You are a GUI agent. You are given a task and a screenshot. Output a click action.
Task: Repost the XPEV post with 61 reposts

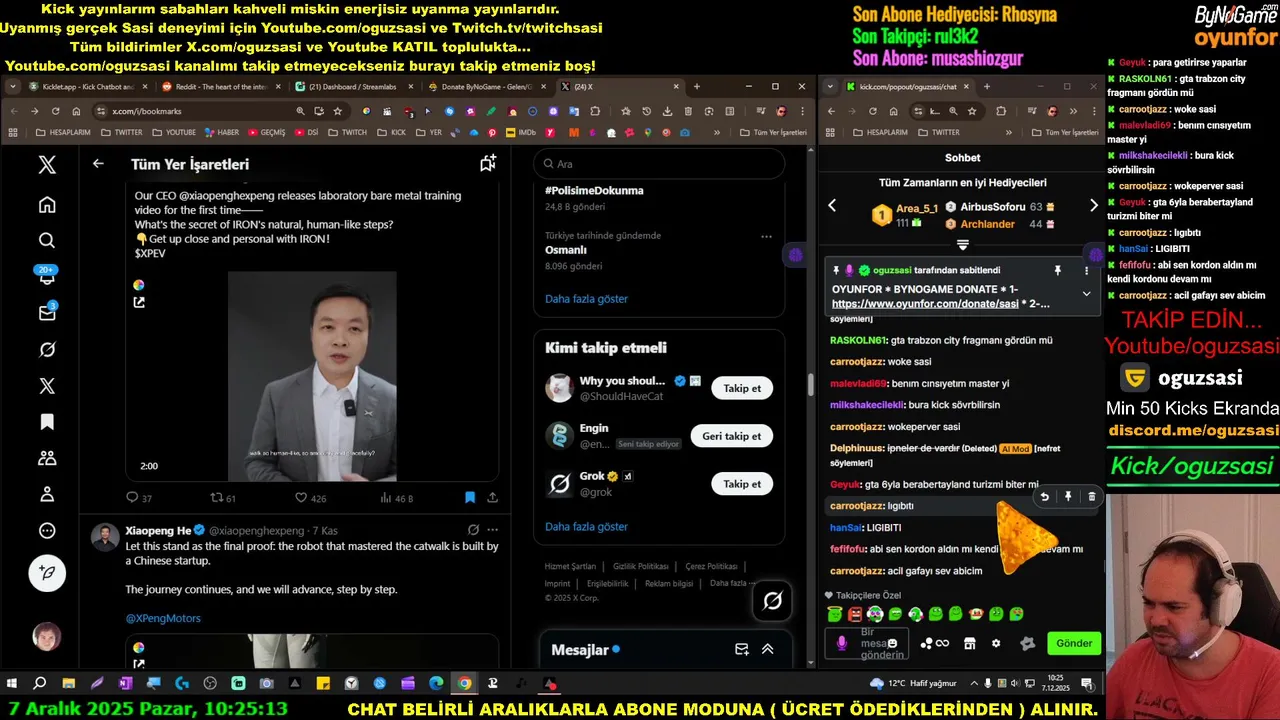[223, 497]
